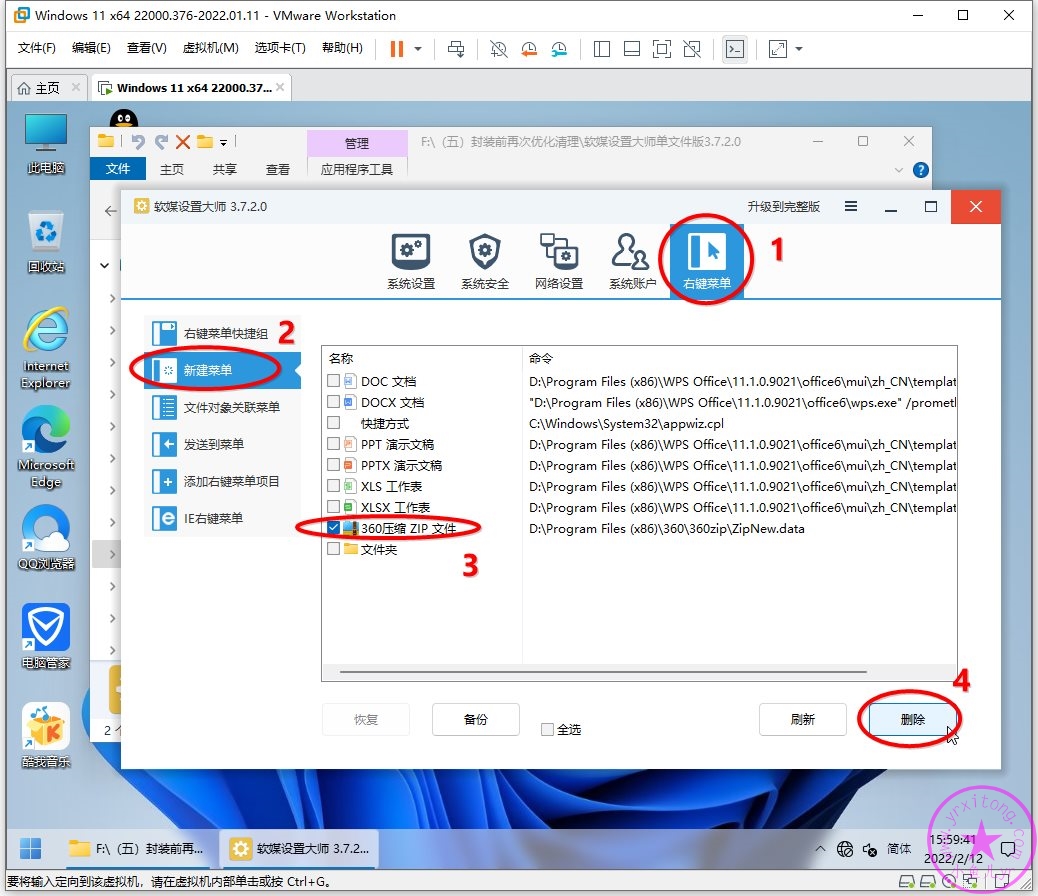Open VMware snapshot manager icon

(559, 48)
